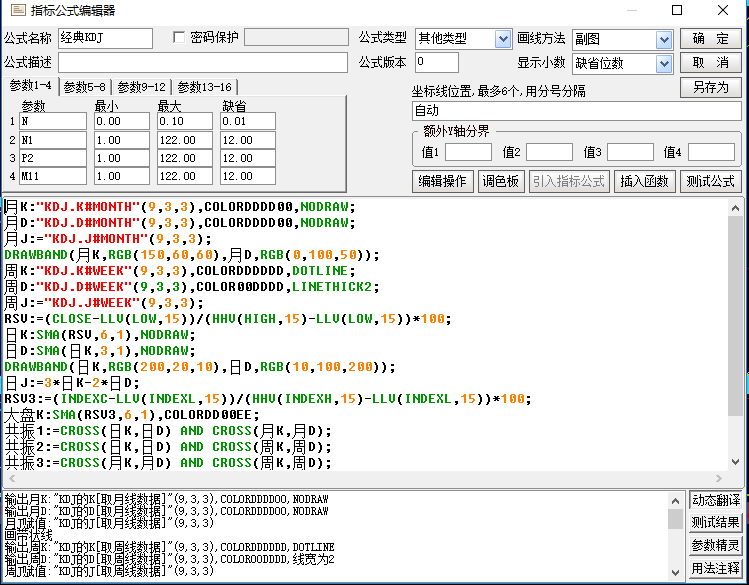Click code editor scroll up arrow

(x=736, y=208)
